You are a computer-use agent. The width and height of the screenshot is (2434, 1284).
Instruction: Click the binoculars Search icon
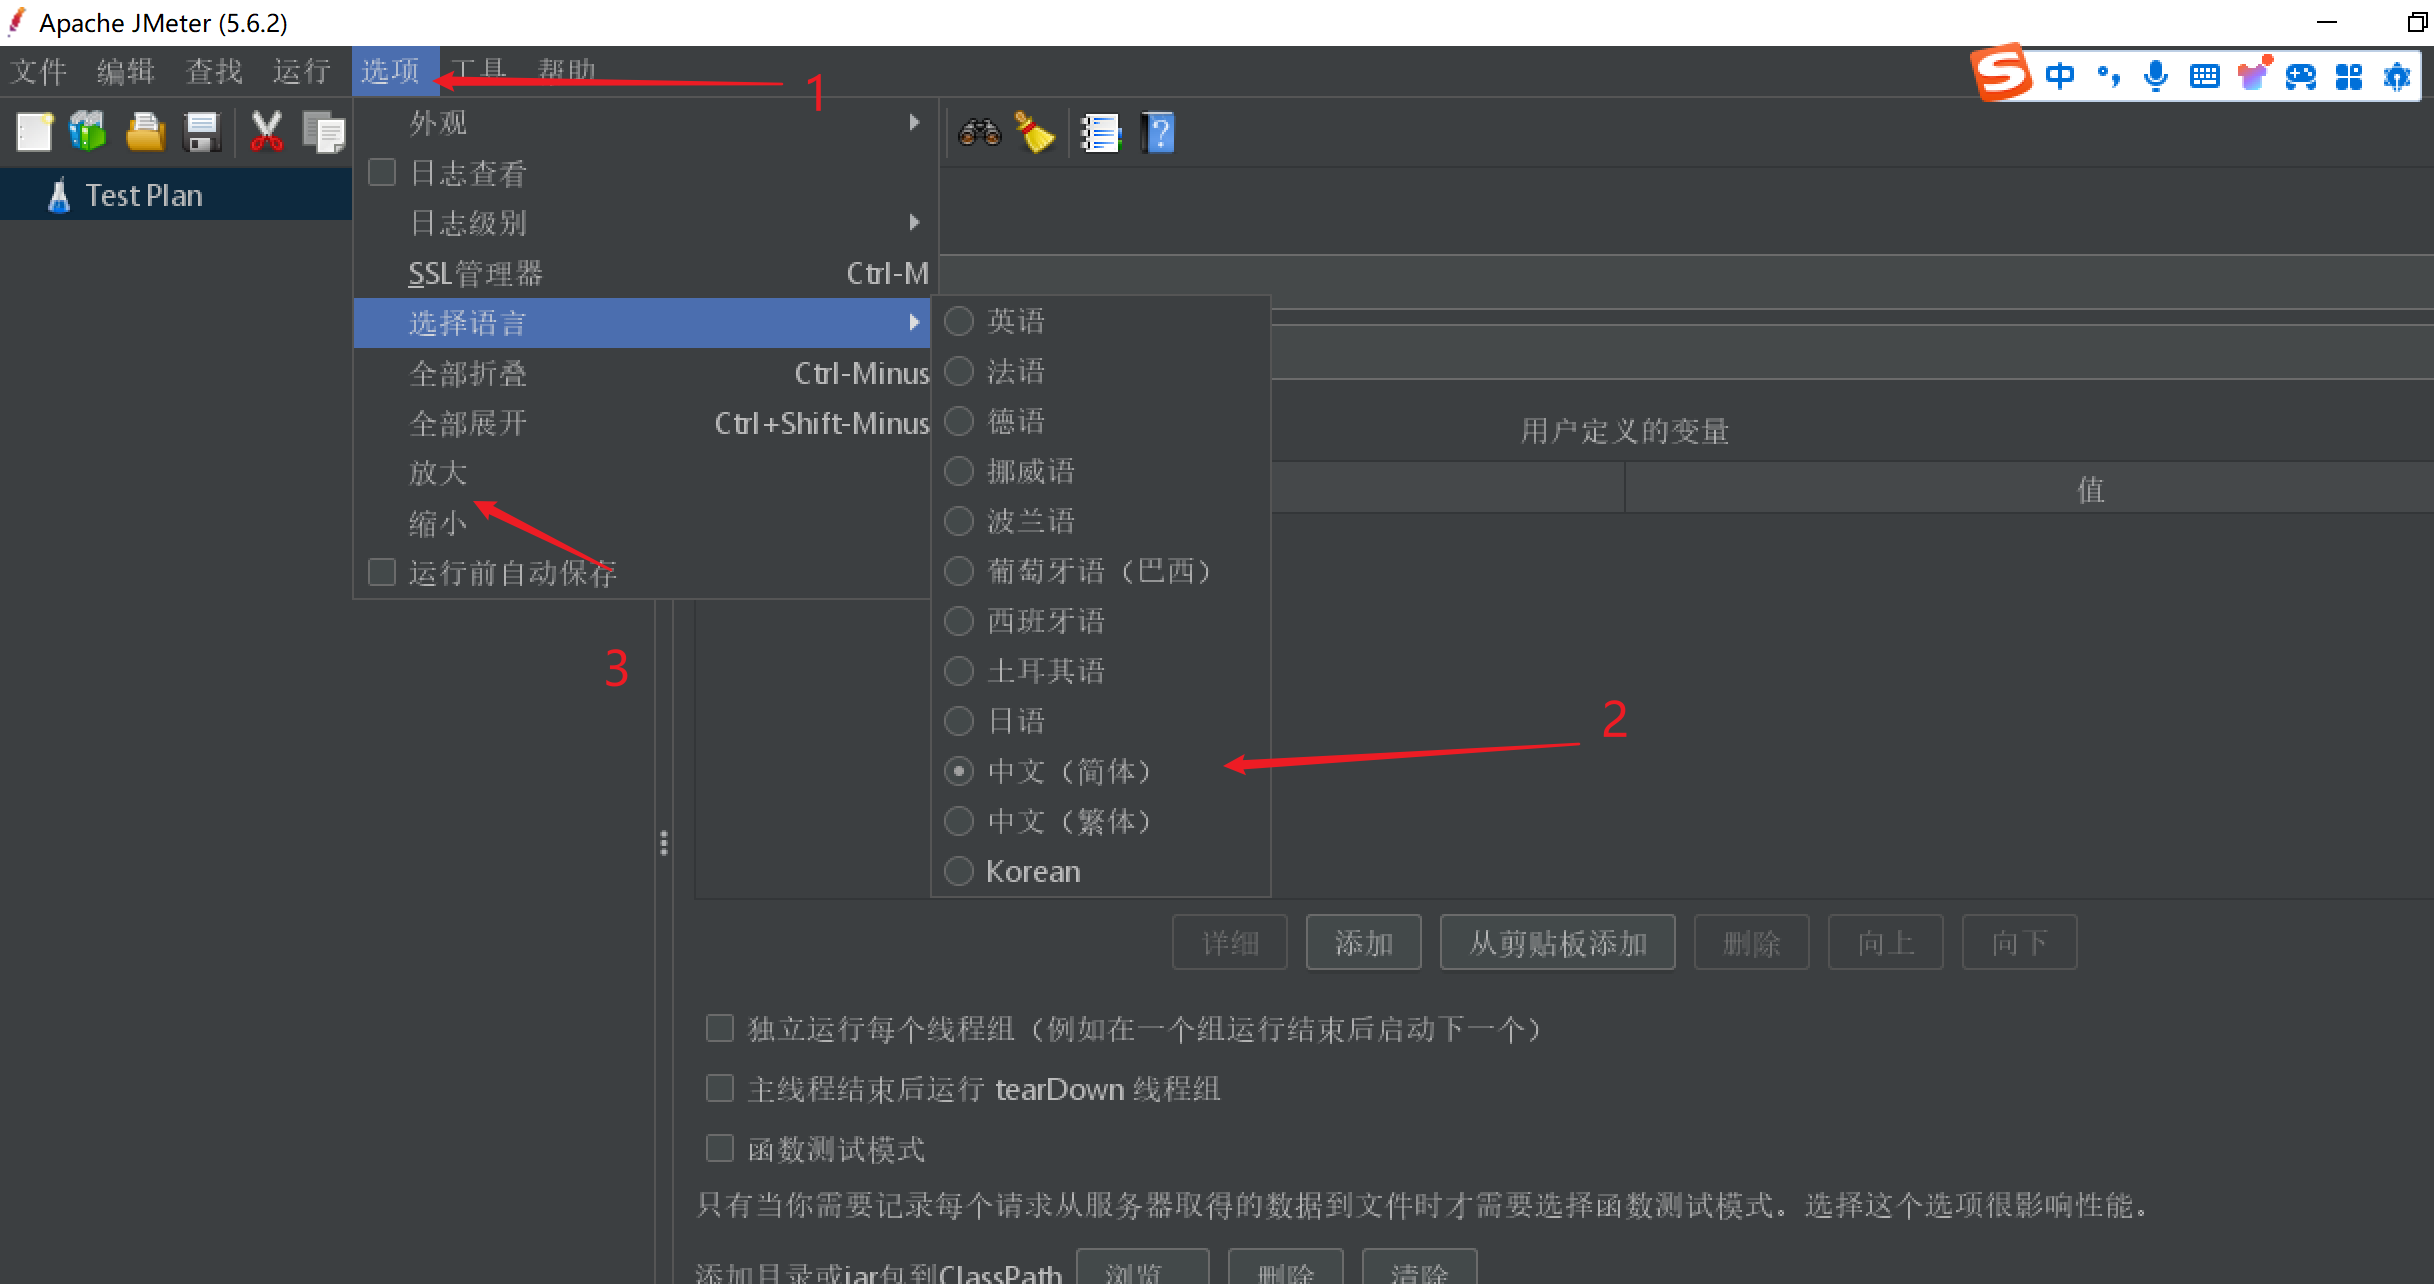coord(979,132)
